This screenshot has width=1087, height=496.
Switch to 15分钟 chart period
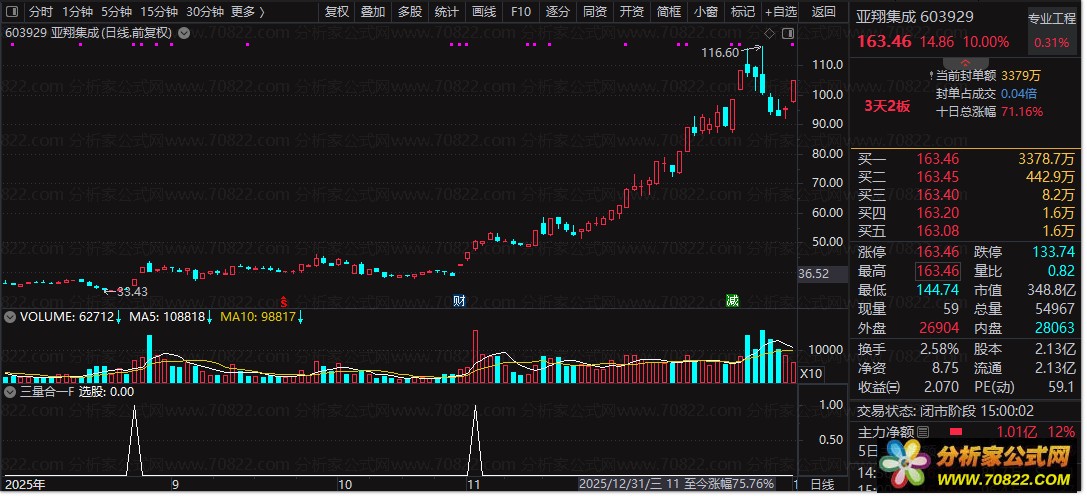tap(159, 11)
